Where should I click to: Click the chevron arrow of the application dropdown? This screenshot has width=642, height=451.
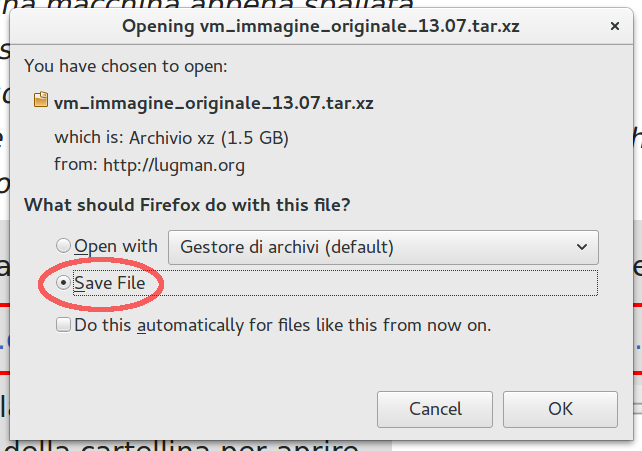(582, 246)
